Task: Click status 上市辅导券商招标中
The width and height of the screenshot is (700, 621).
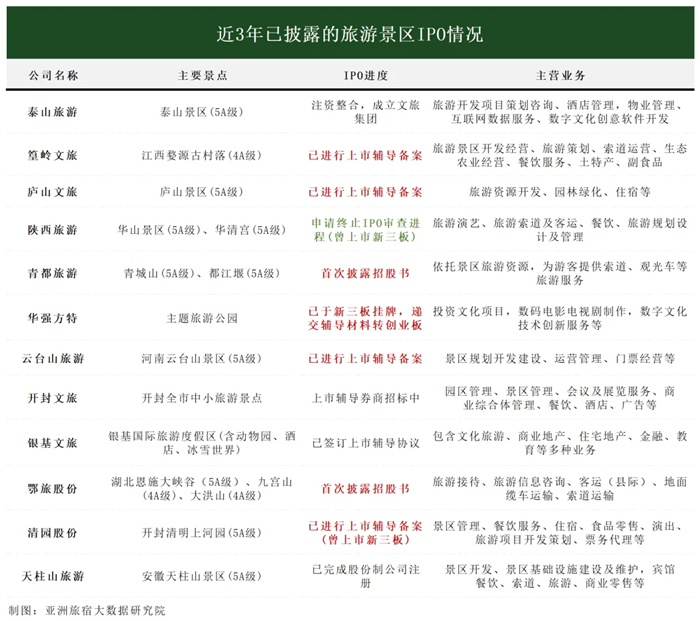Action: [x=366, y=398]
